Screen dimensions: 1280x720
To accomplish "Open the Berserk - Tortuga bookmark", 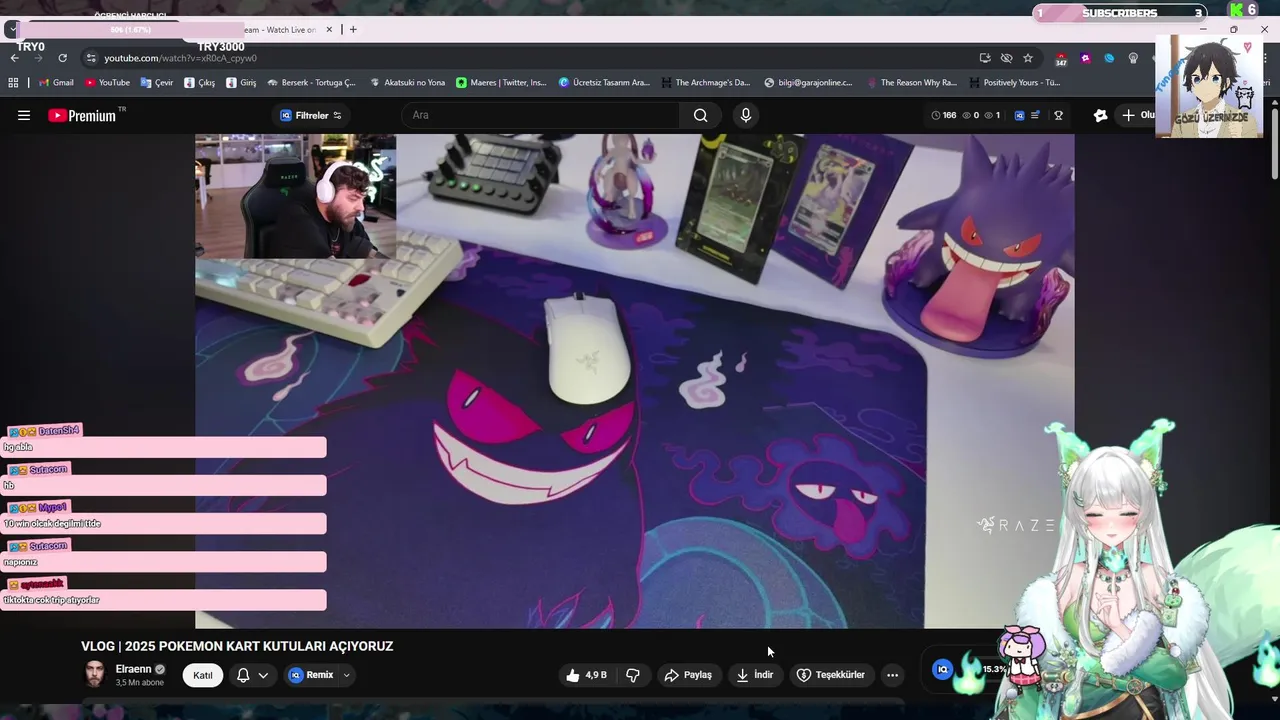I will (312, 83).
